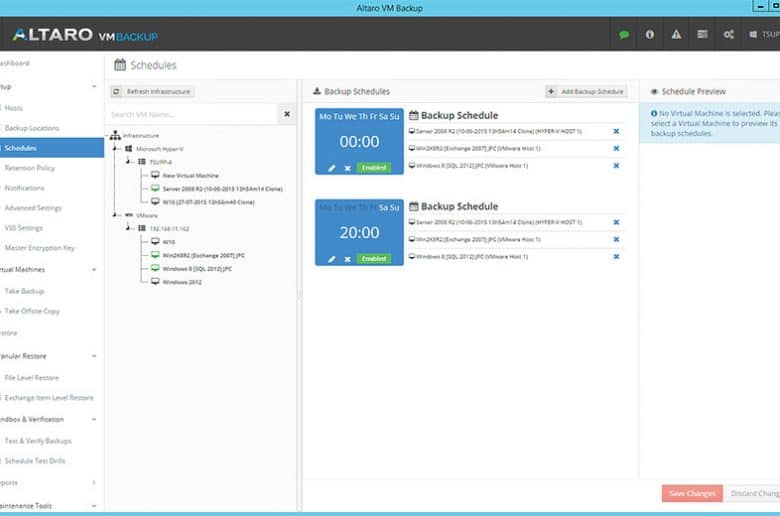Remove Server 2008 R2 from 00:00 schedule
This screenshot has width=780, height=516.
[x=616, y=131]
